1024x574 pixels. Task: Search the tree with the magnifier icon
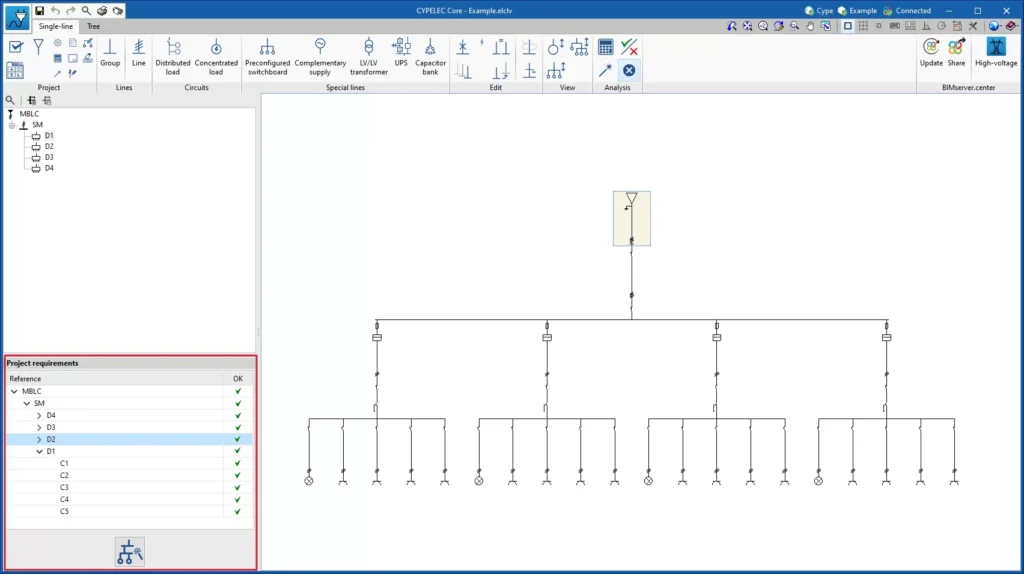point(10,100)
